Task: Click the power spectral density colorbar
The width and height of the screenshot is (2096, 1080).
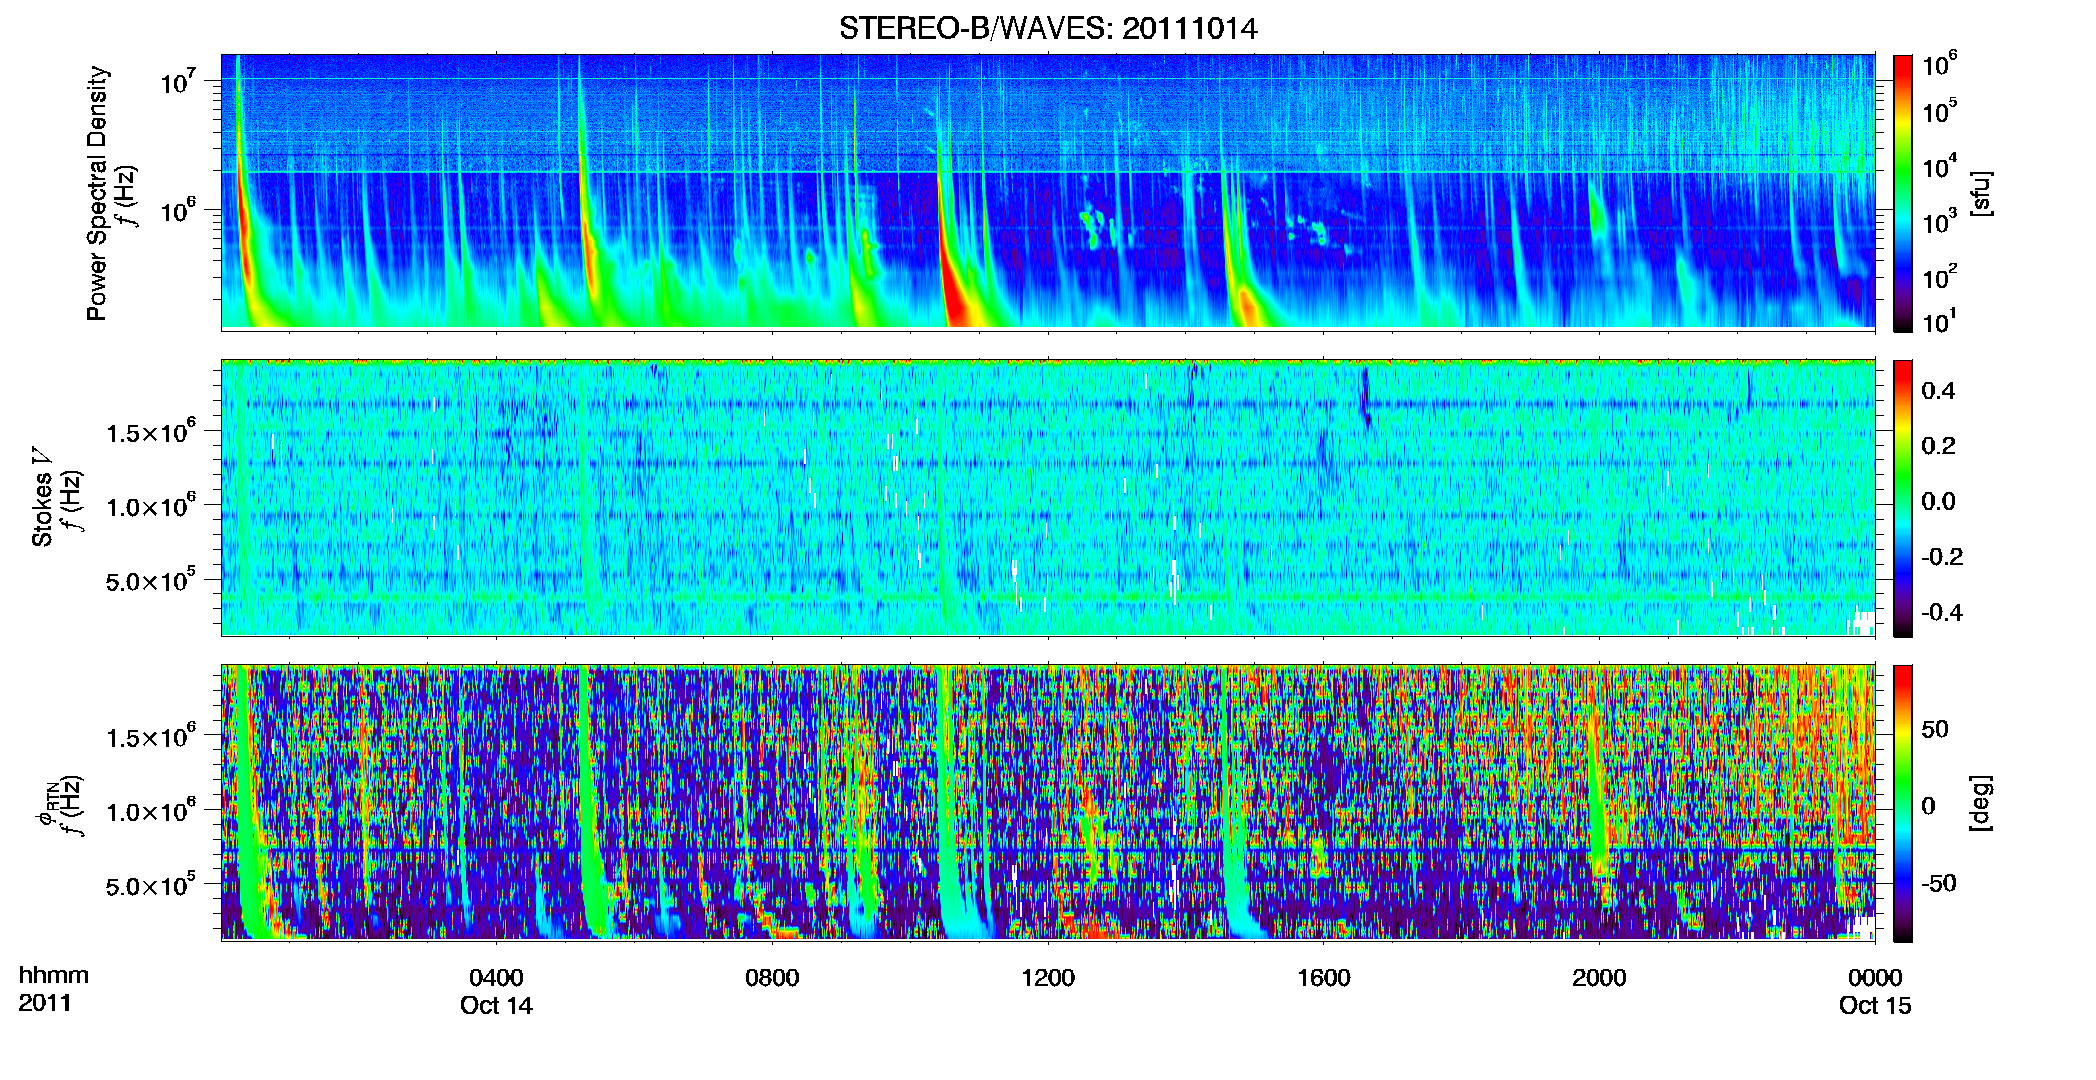Action: tap(1903, 193)
